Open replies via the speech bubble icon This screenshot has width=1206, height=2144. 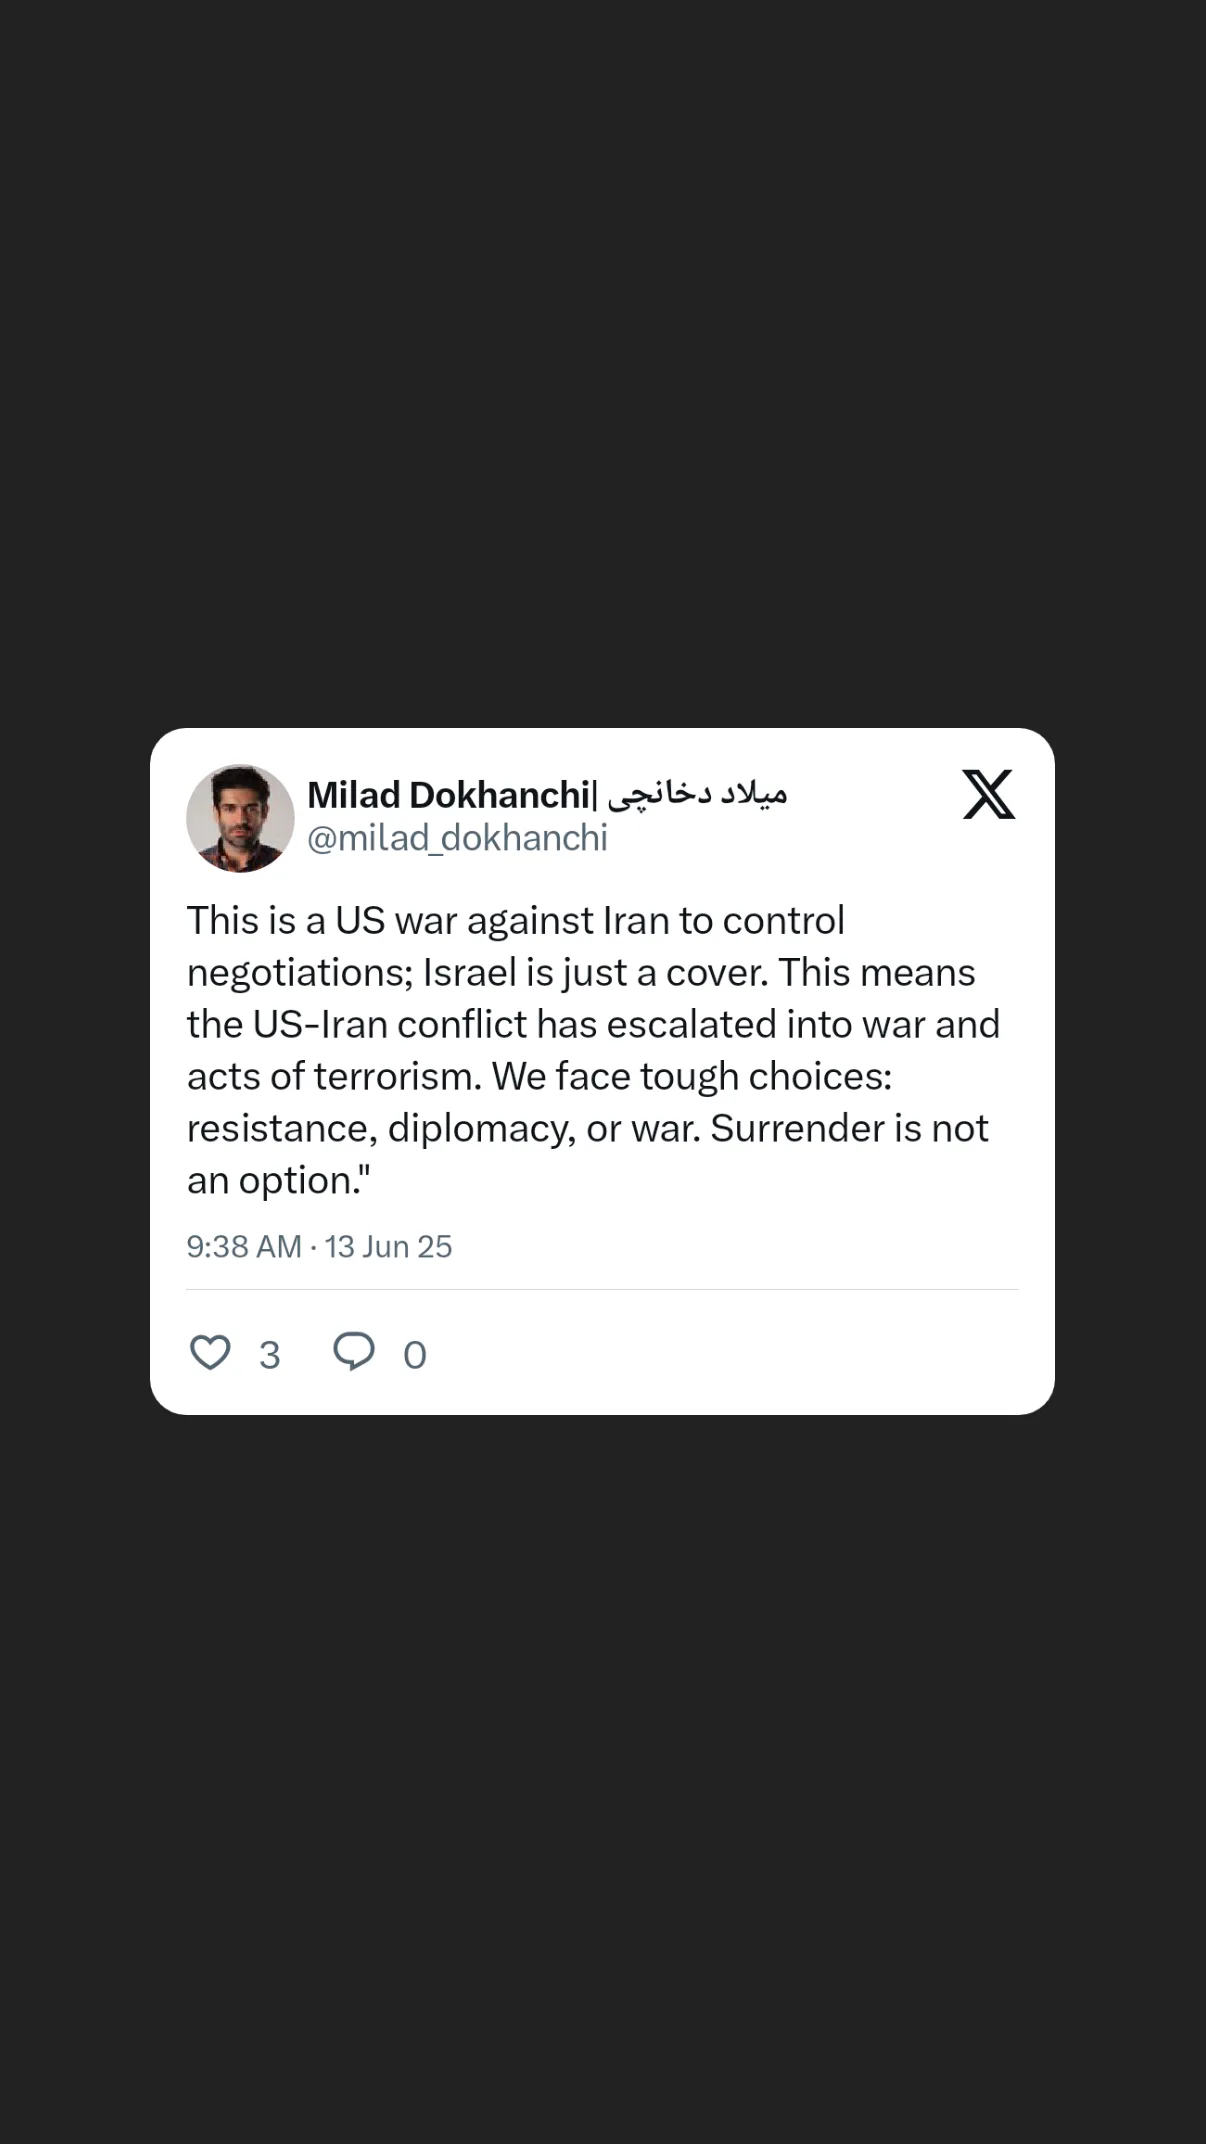coord(354,1352)
